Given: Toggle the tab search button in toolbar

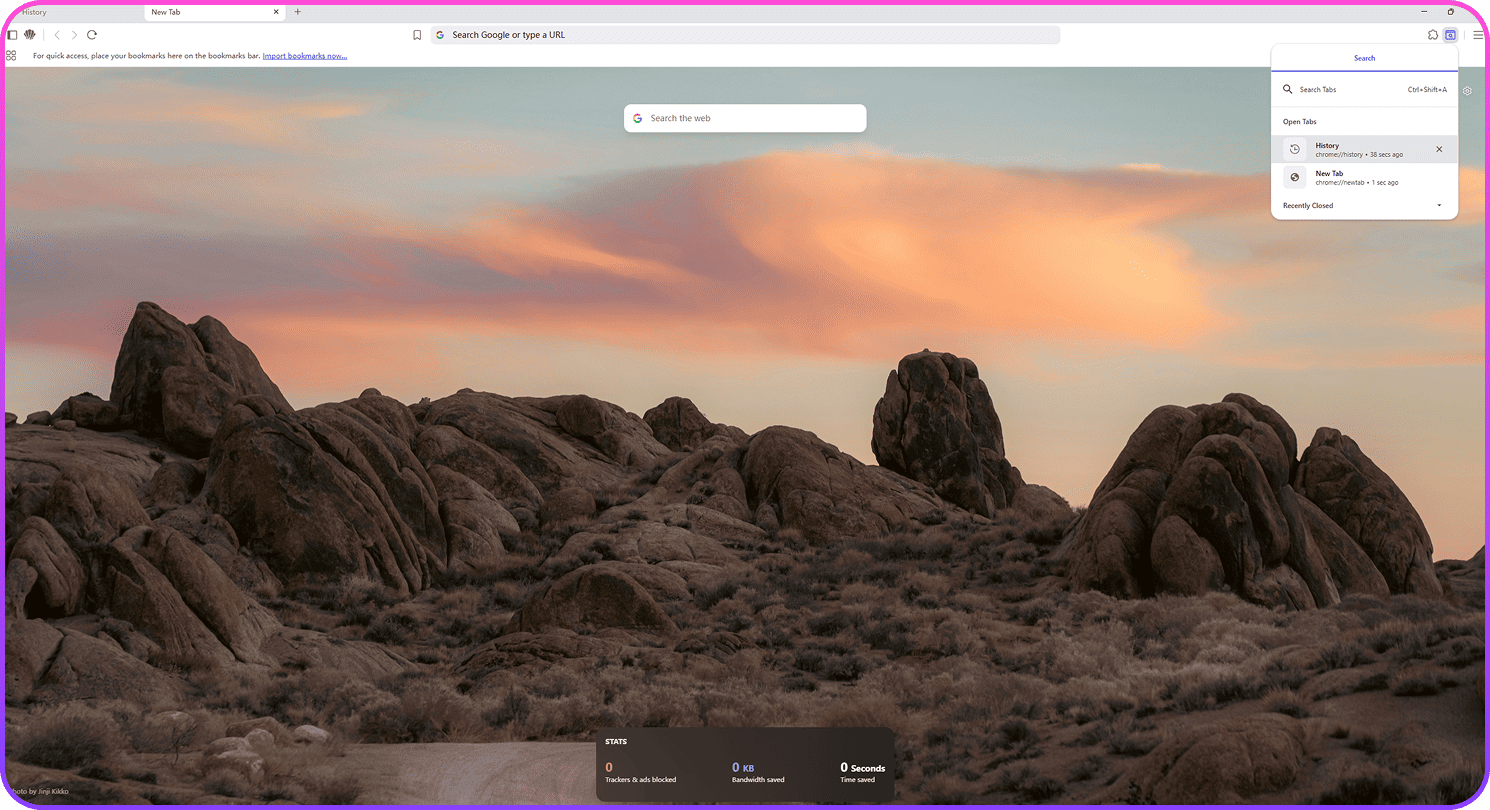Looking at the screenshot, I should (1450, 35).
